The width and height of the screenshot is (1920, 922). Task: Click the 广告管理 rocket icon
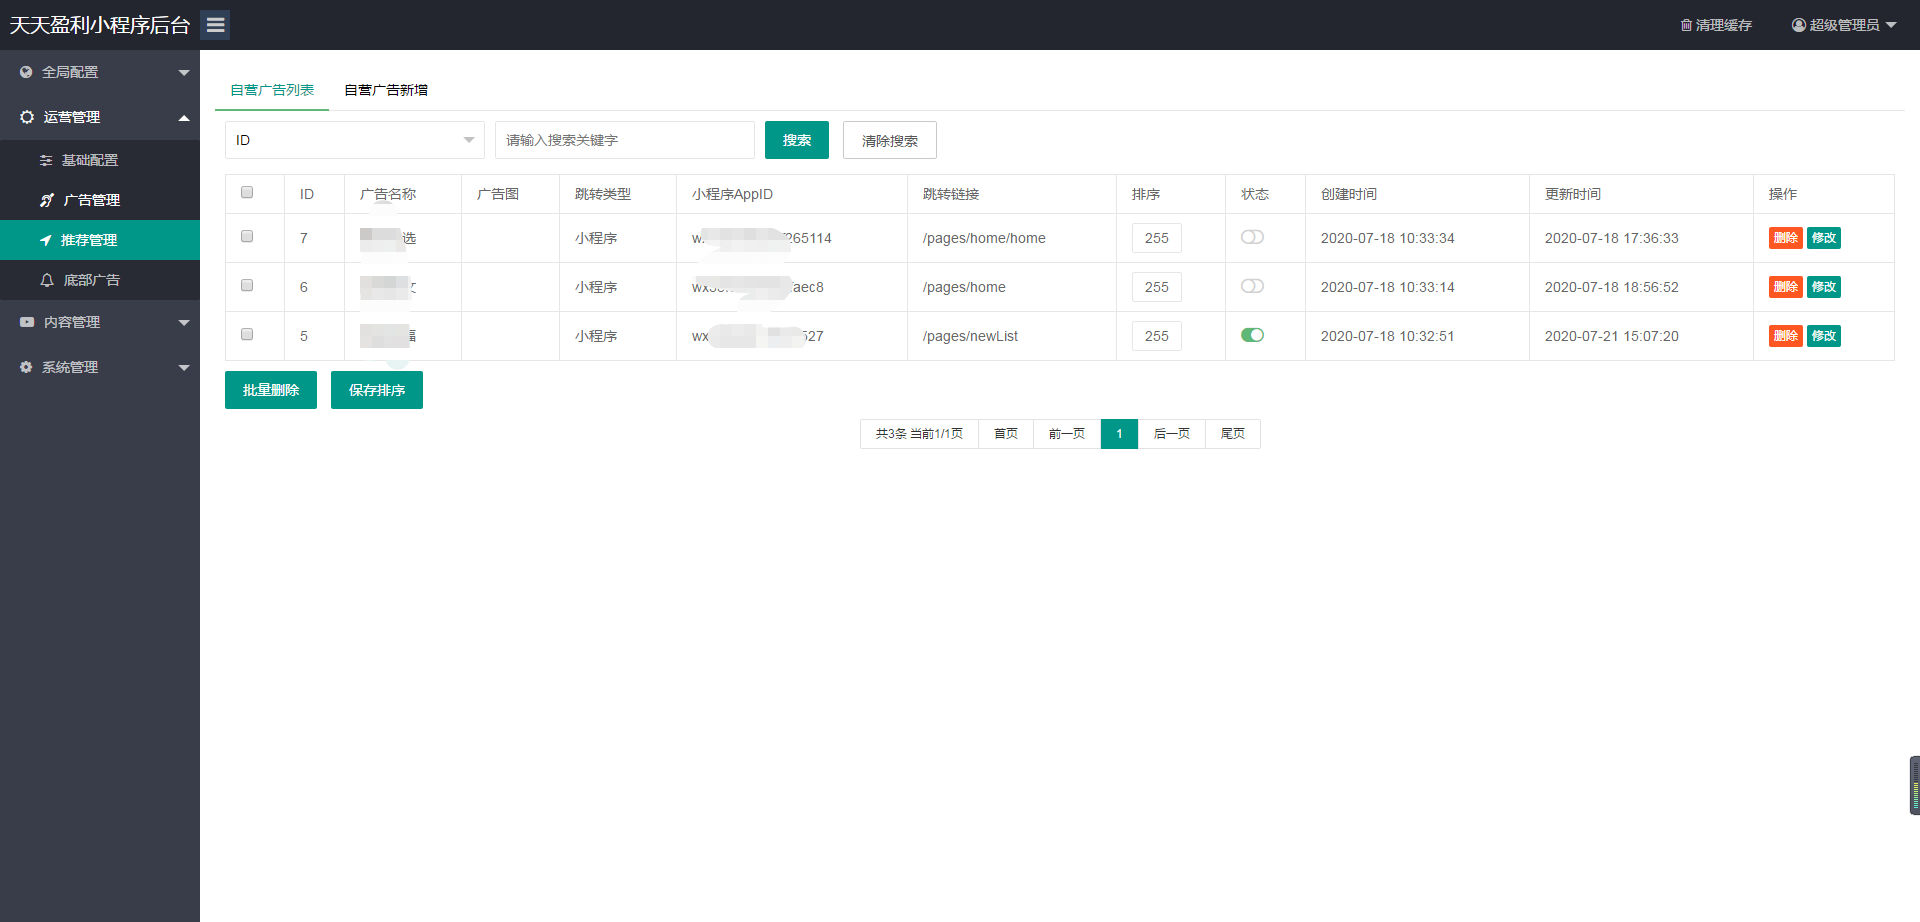click(47, 200)
